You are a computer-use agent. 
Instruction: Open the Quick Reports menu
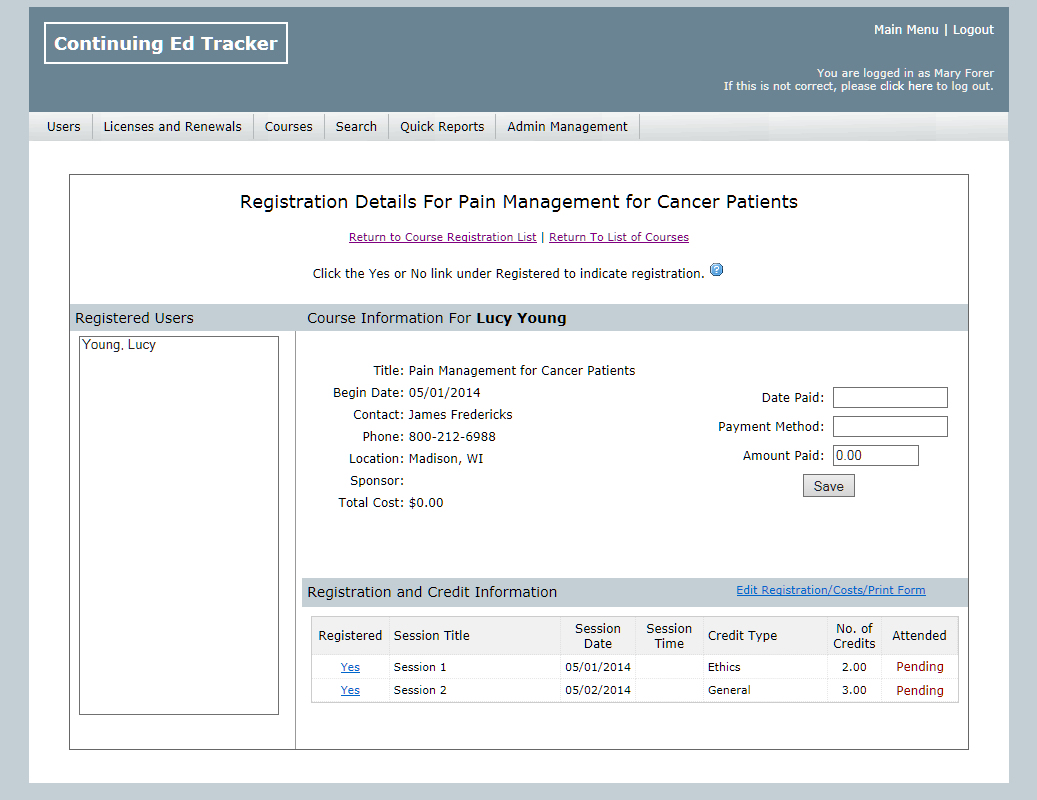(442, 127)
